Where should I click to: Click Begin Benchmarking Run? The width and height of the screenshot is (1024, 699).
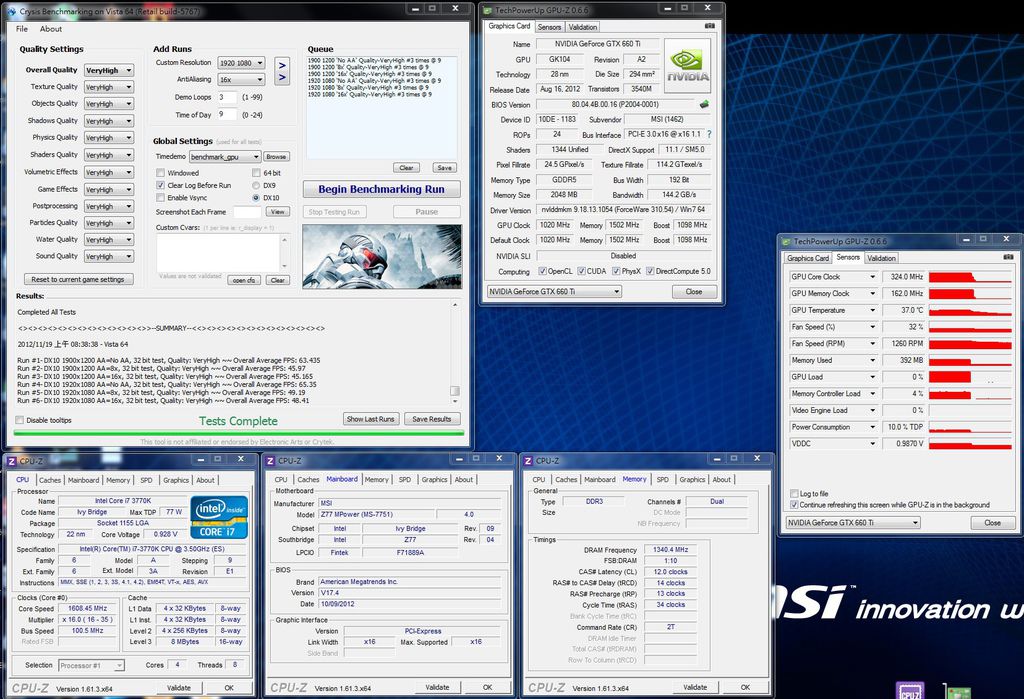coord(381,189)
